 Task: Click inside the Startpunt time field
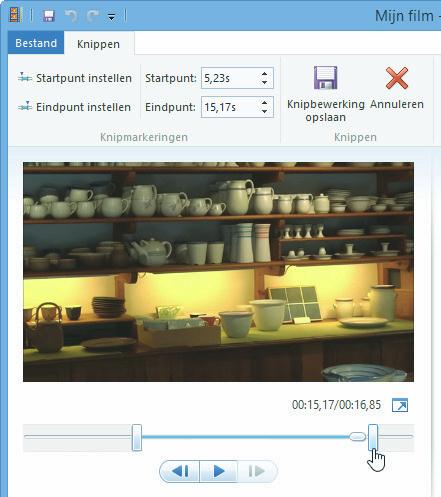(230, 78)
